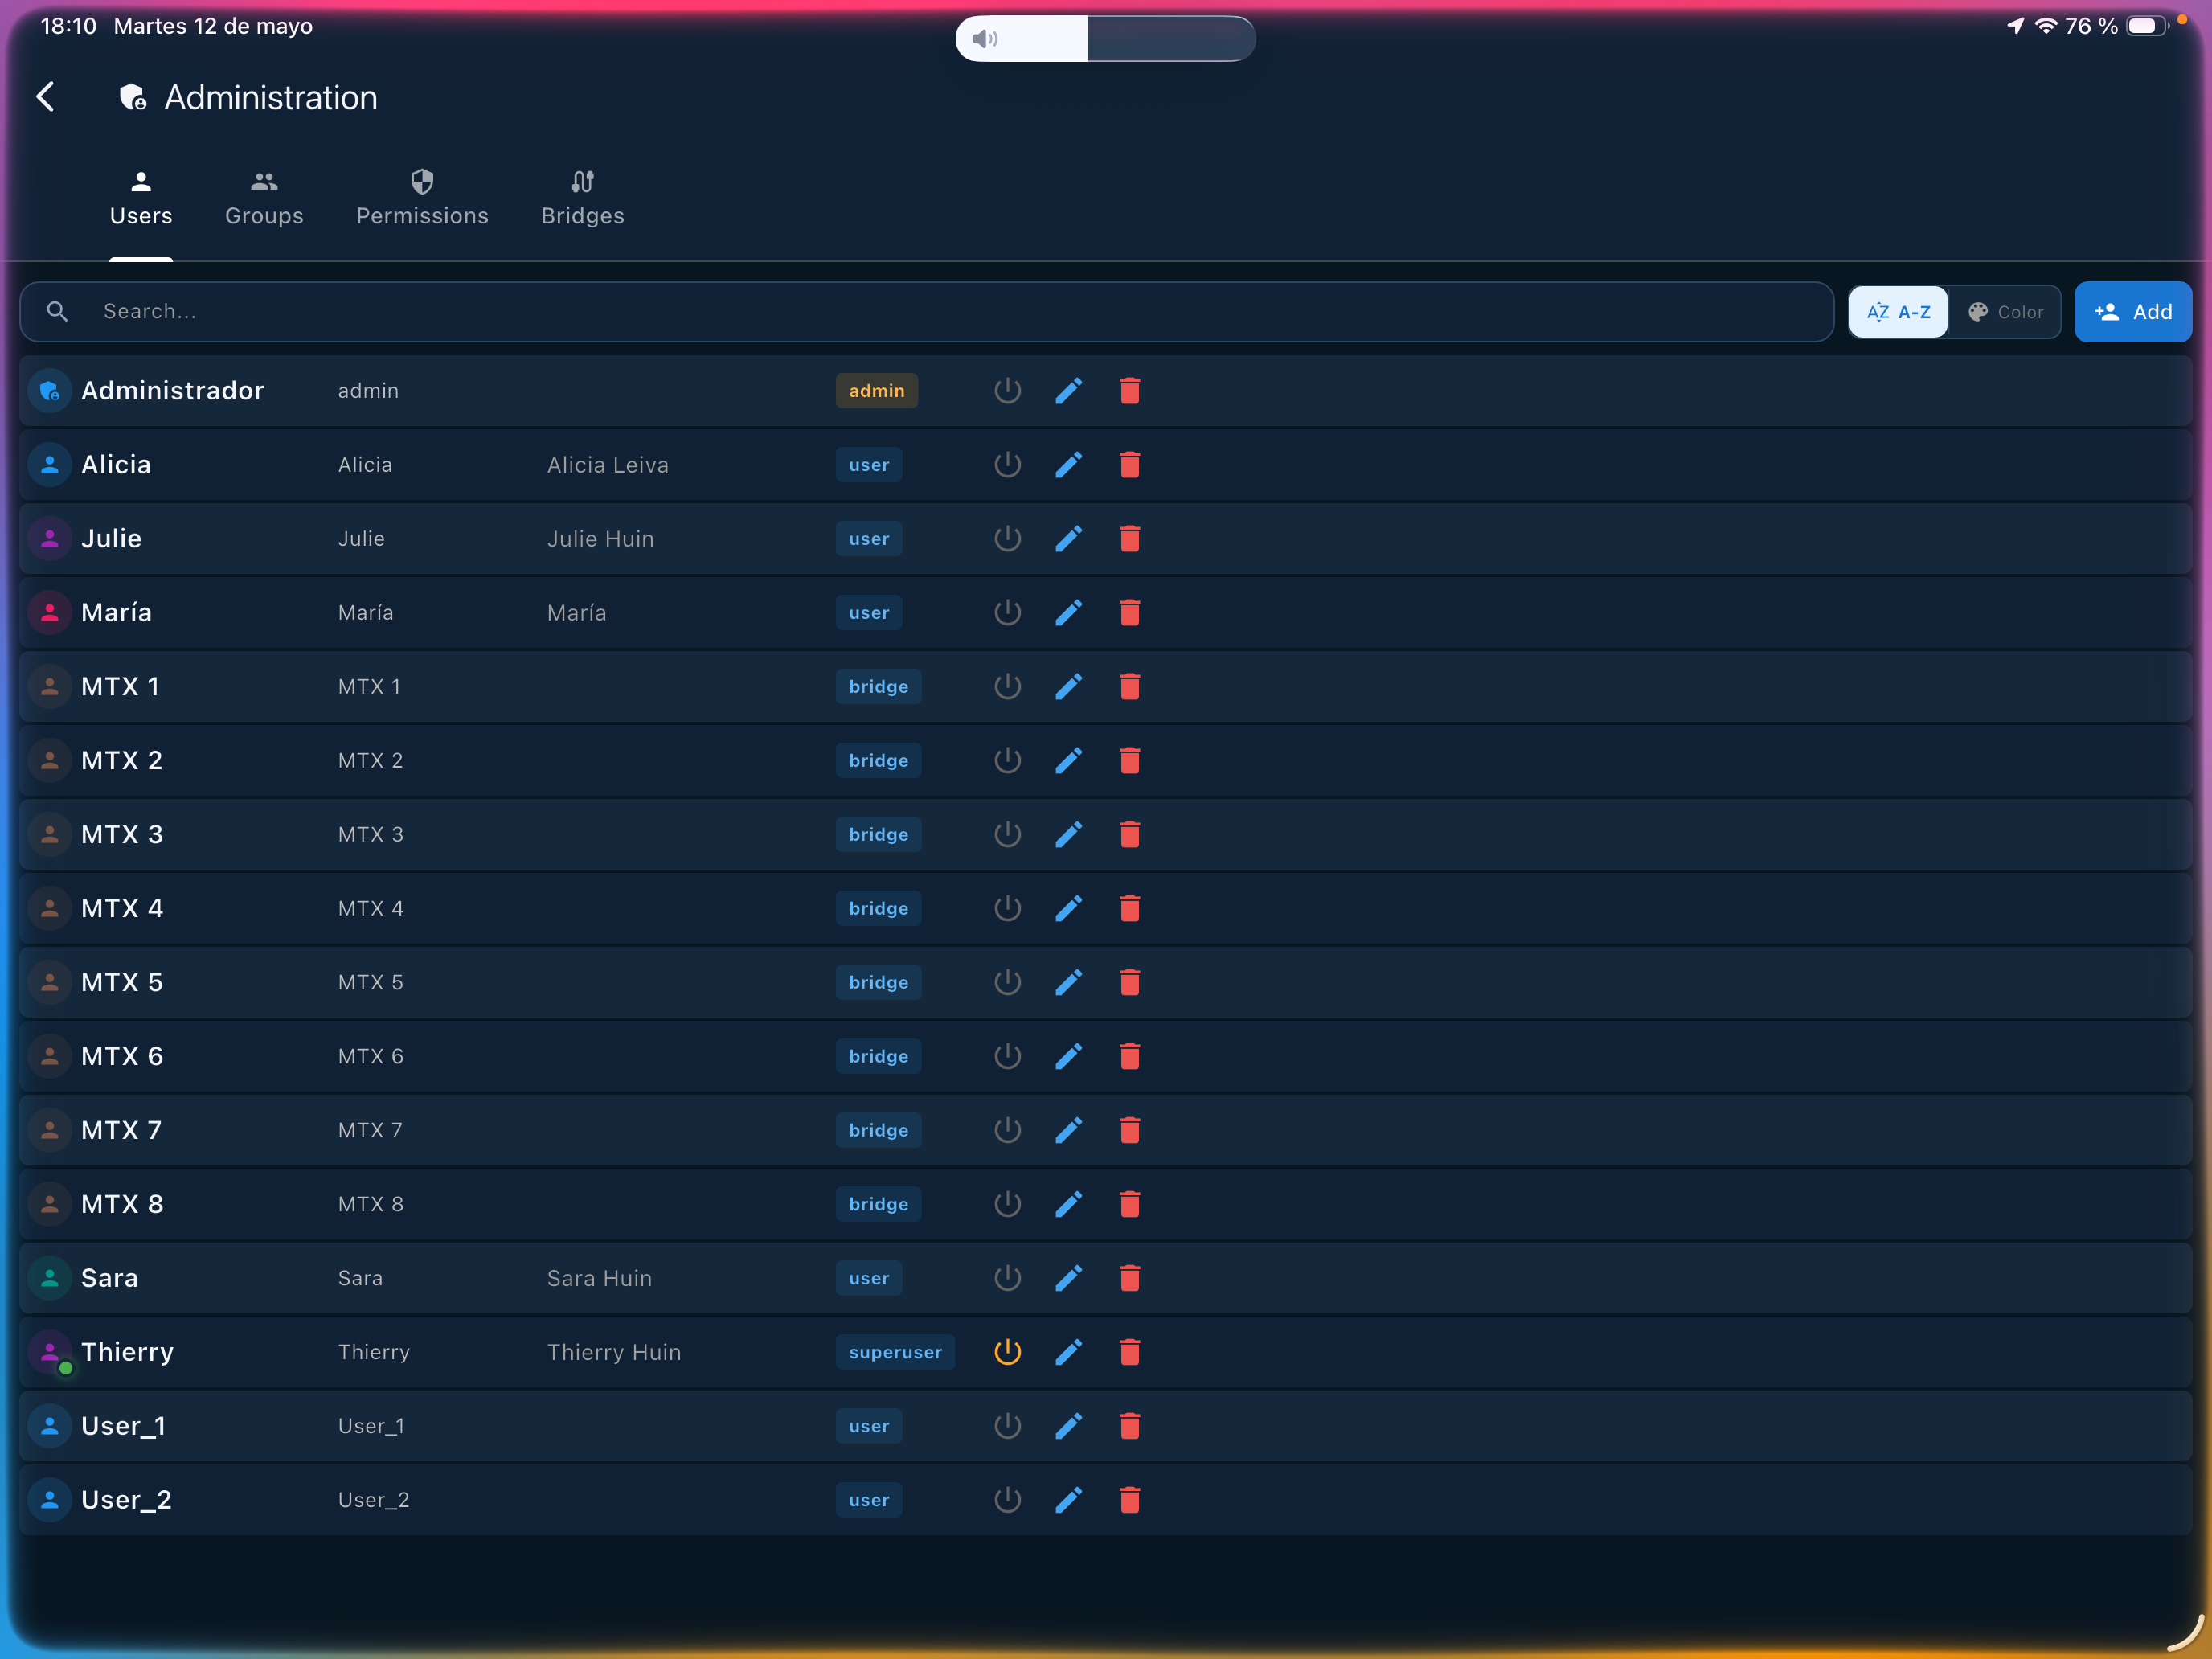Delete the MTX 2 bridge user
Screen dimensions: 2212x1659
coord(1130,761)
